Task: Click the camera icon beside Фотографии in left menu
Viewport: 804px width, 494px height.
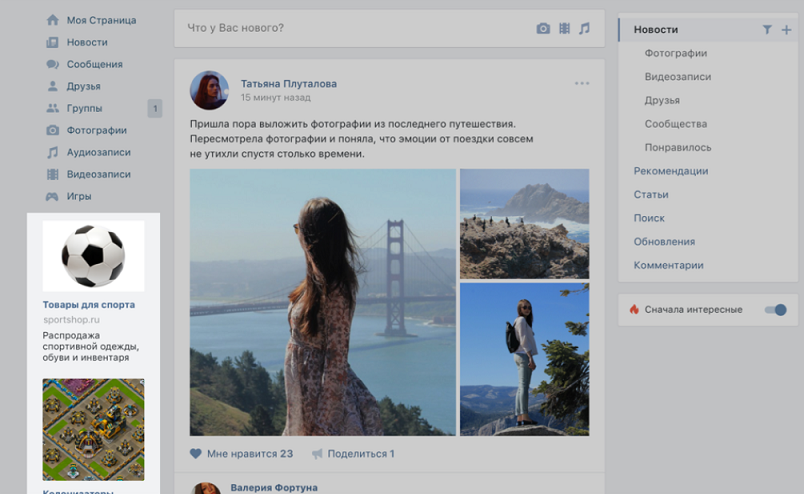Action: 52,130
